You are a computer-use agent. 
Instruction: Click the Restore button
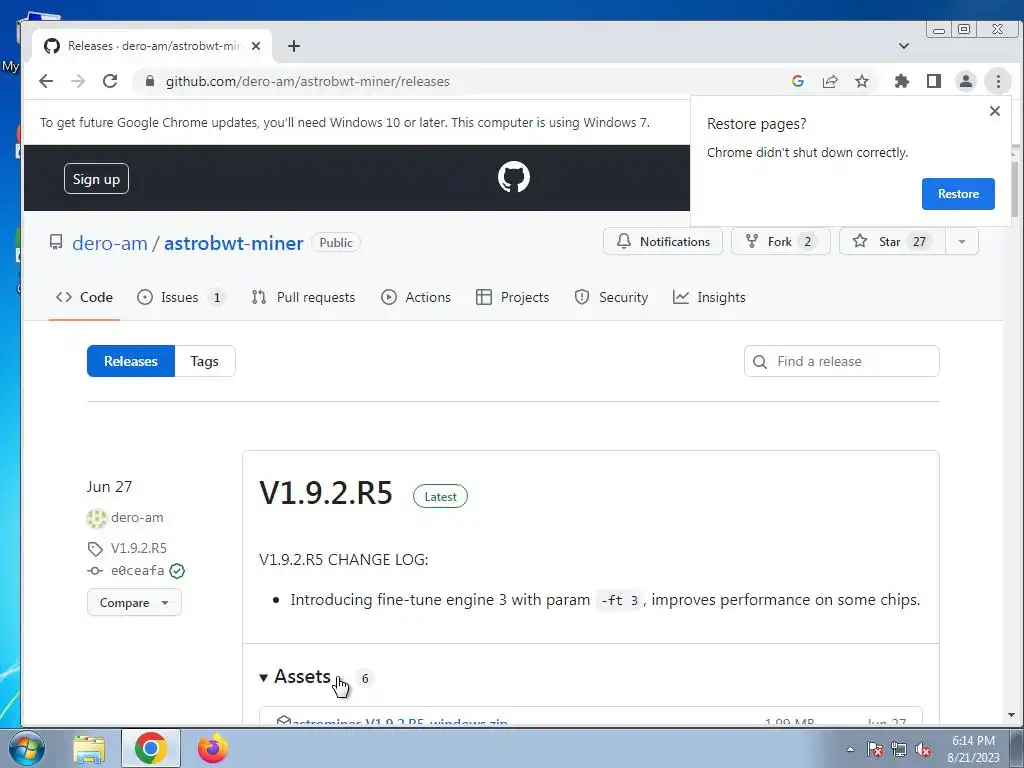958,194
